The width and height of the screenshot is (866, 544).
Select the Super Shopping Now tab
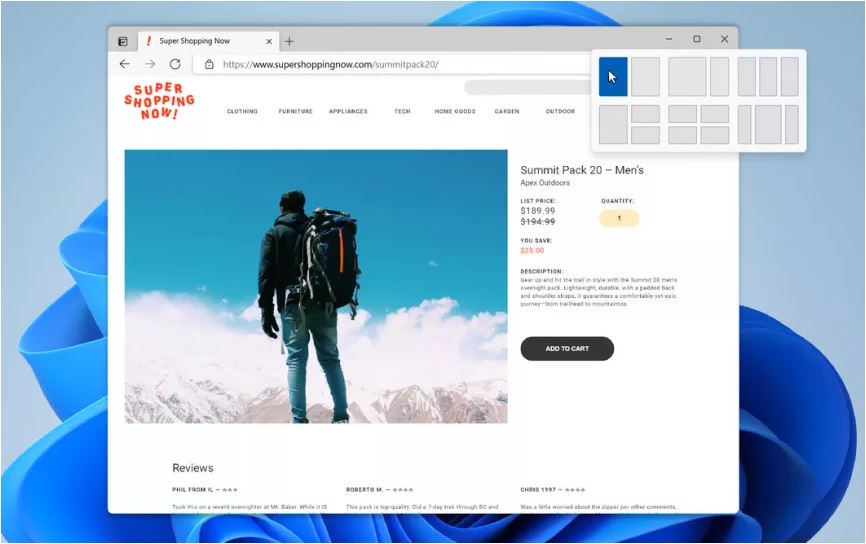pyautogui.click(x=200, y=41)
